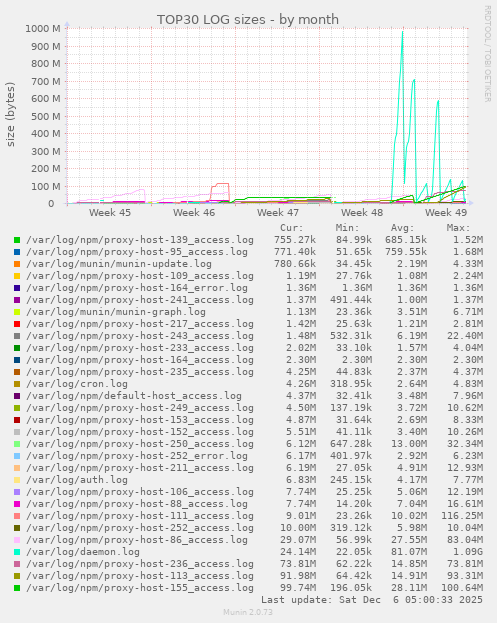The image size is (497, 623).
Task: Click the salmon swatch for proxy-host-111_access.log
Action: (17, 516)
